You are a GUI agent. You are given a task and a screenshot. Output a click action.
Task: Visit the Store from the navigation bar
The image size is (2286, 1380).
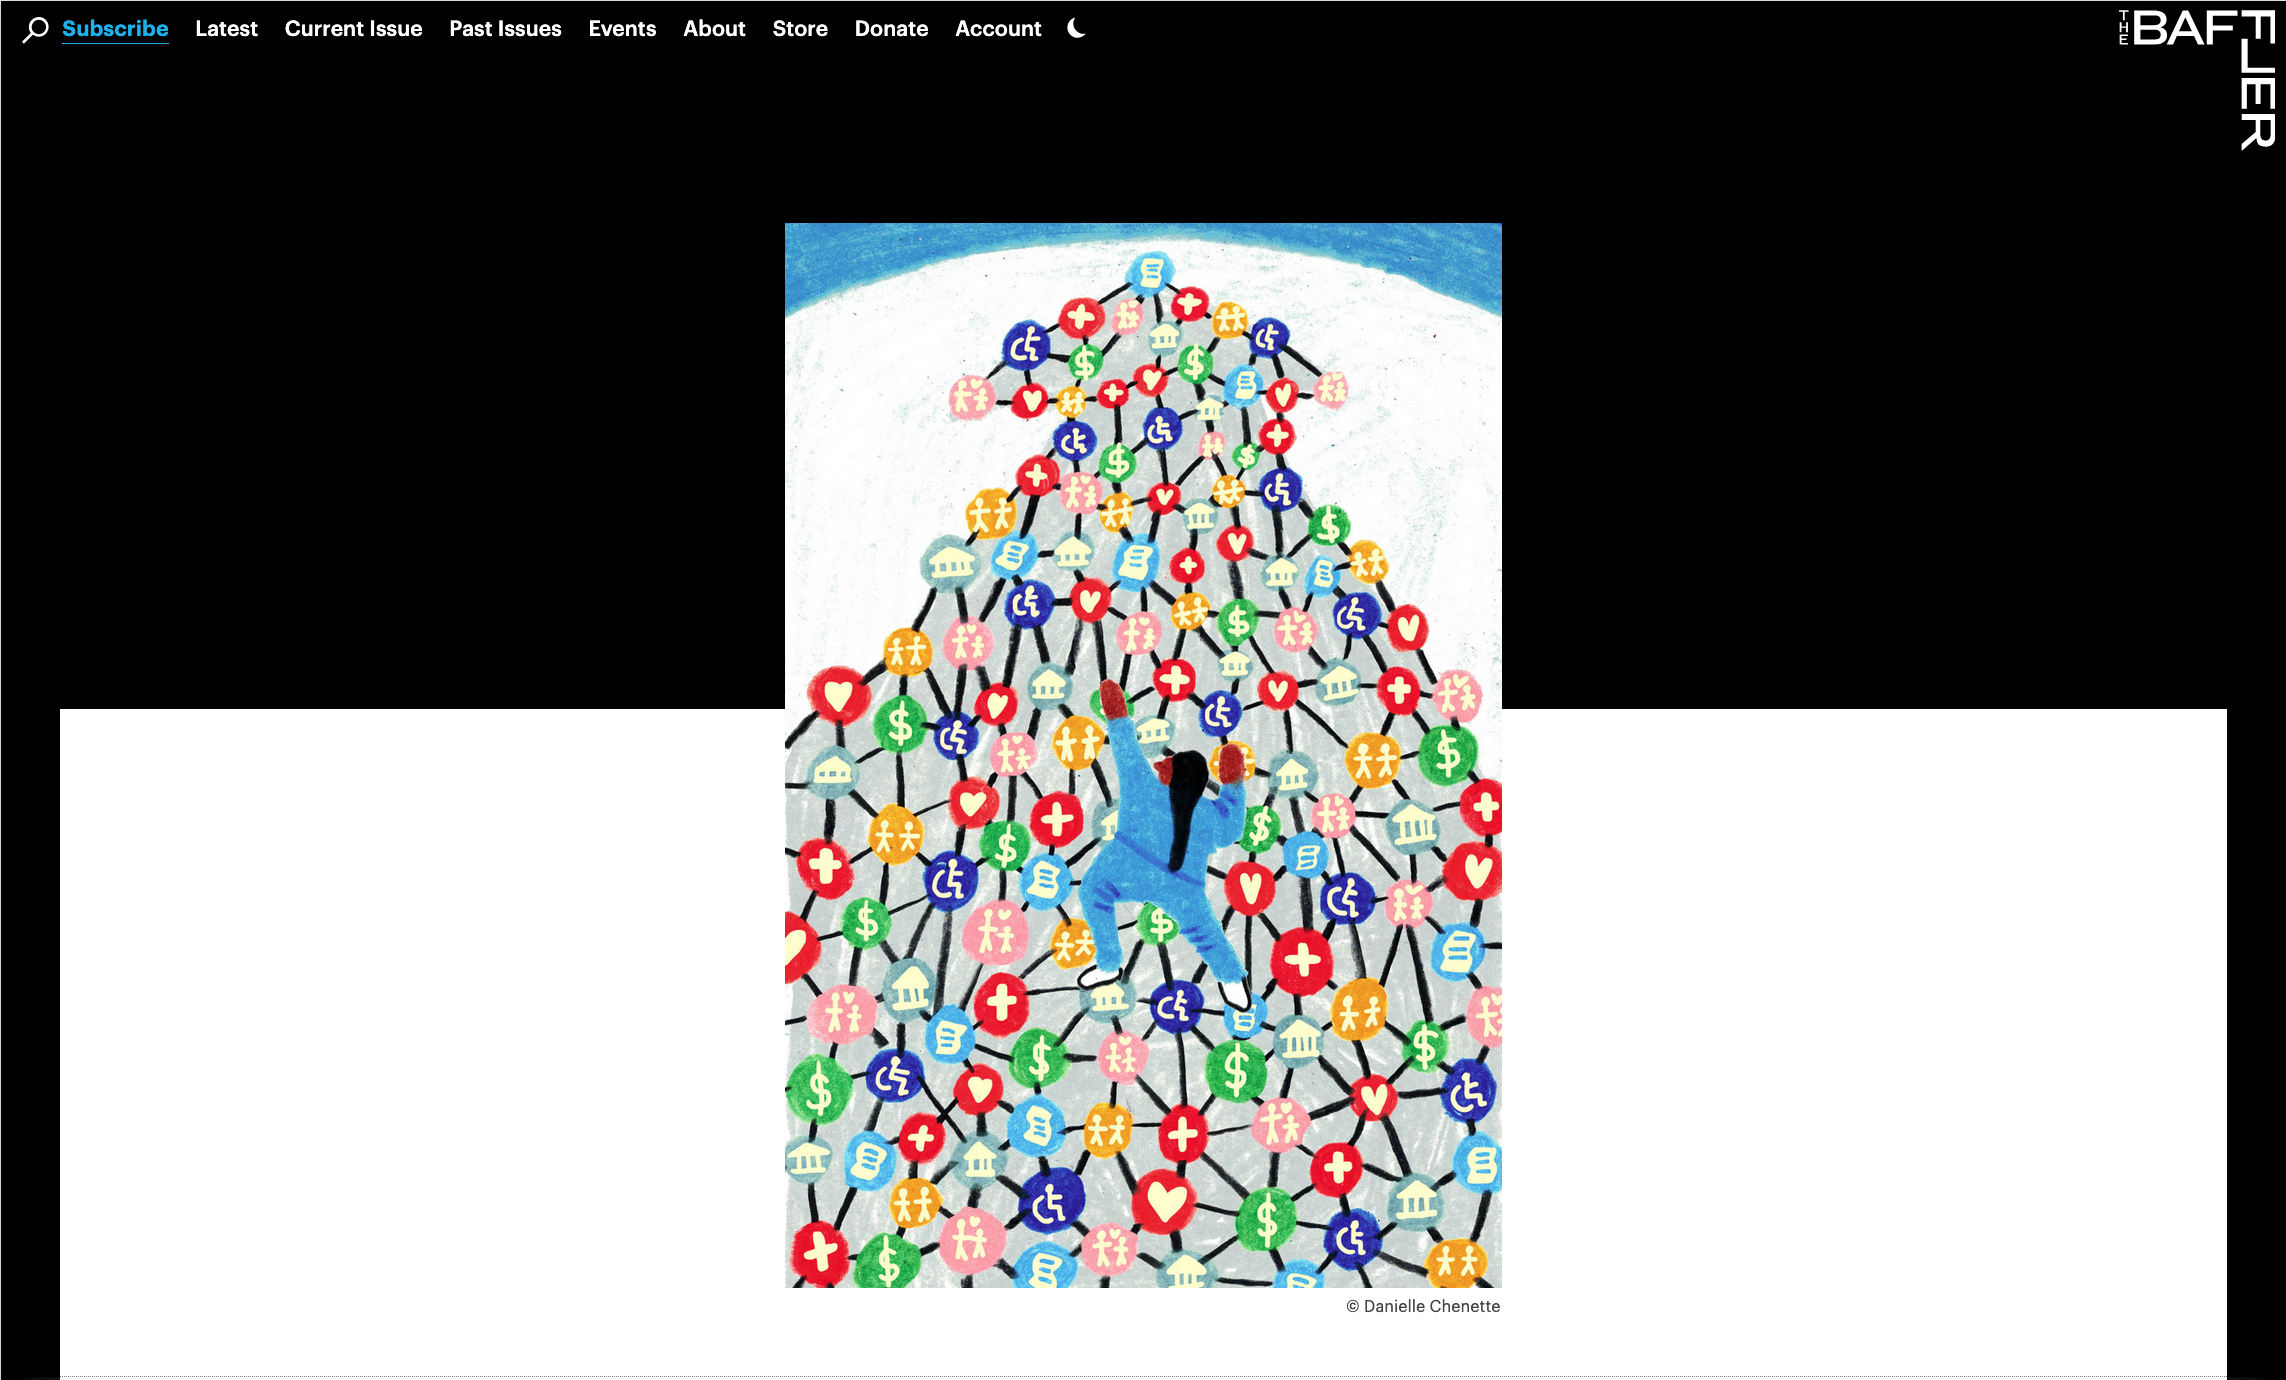pyautogui.click(x=799, y=29)
